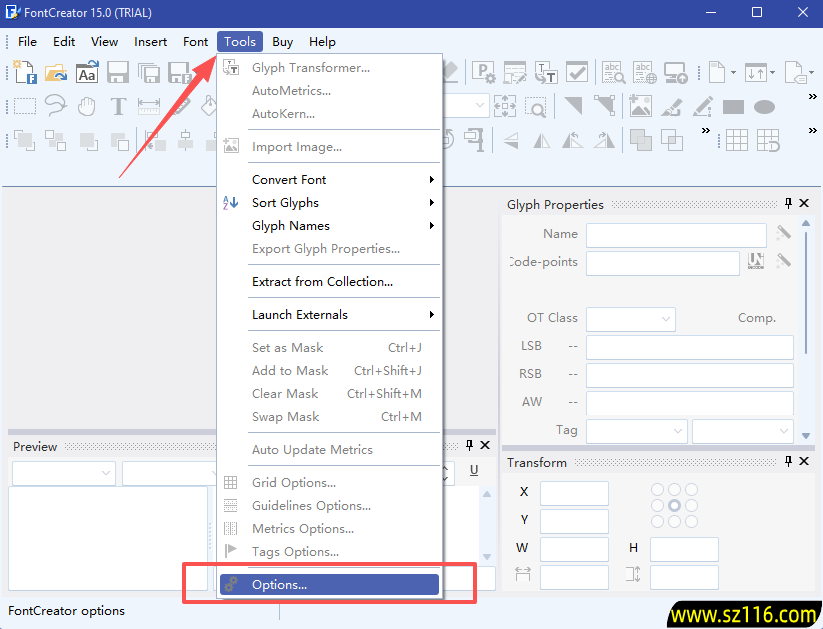Click the Open Font folder icon
This screenshot has height=629, width=823.
click(x=56, y=72)
